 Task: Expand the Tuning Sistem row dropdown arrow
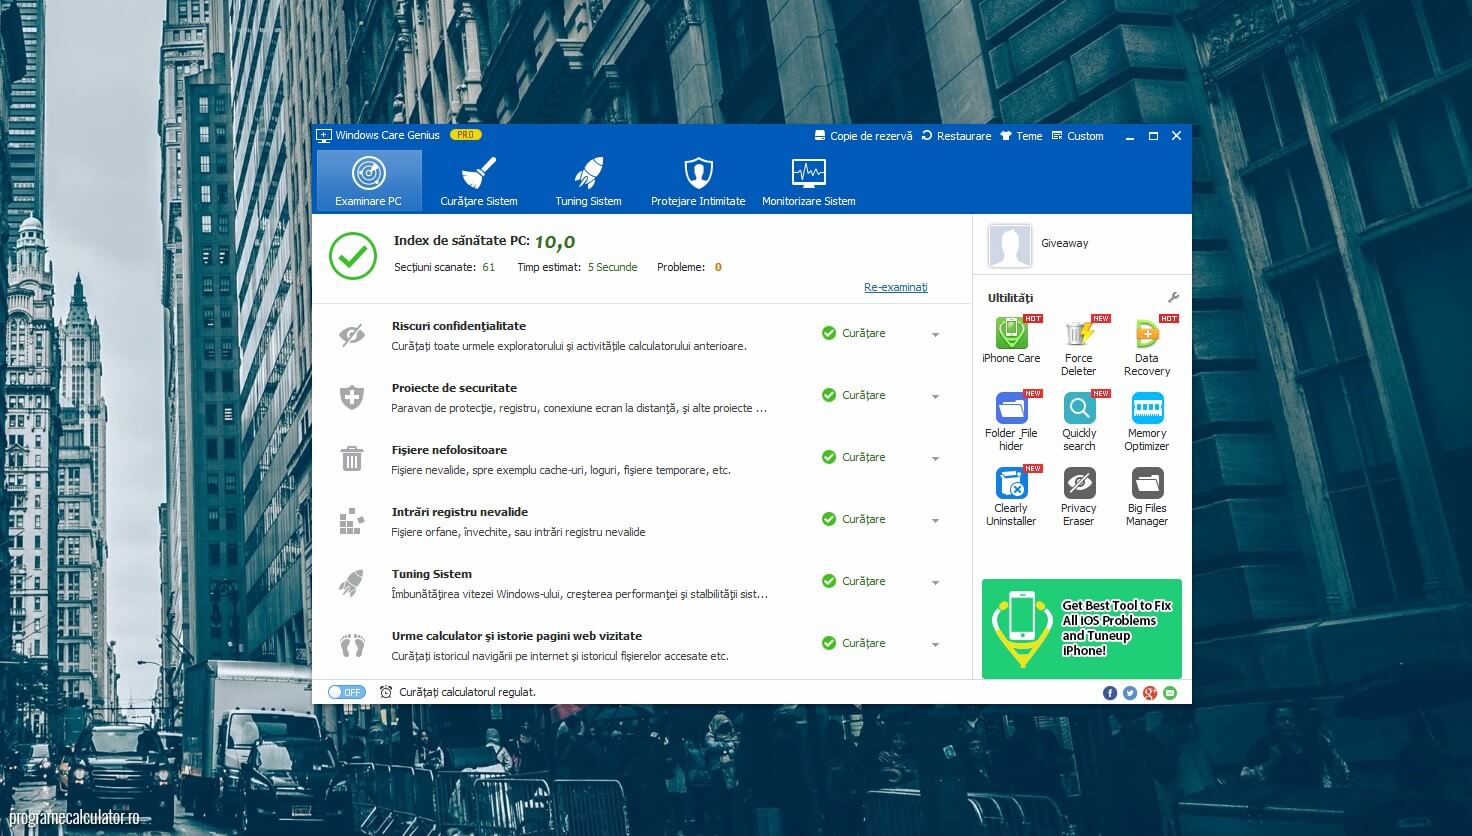pyautogui.click(x=935, y=583)
